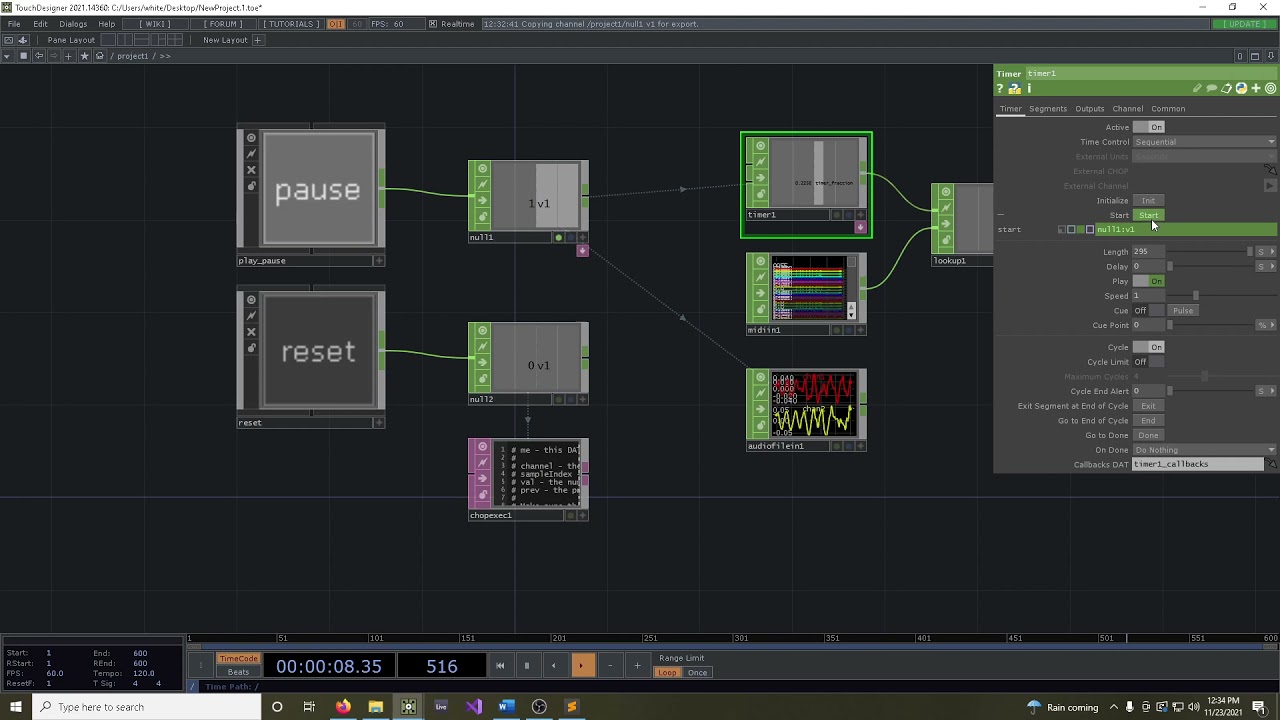This screenshot has height=720, width=1280.
Task: Add a new pane layout with plus icon
Action: [257, 40]
